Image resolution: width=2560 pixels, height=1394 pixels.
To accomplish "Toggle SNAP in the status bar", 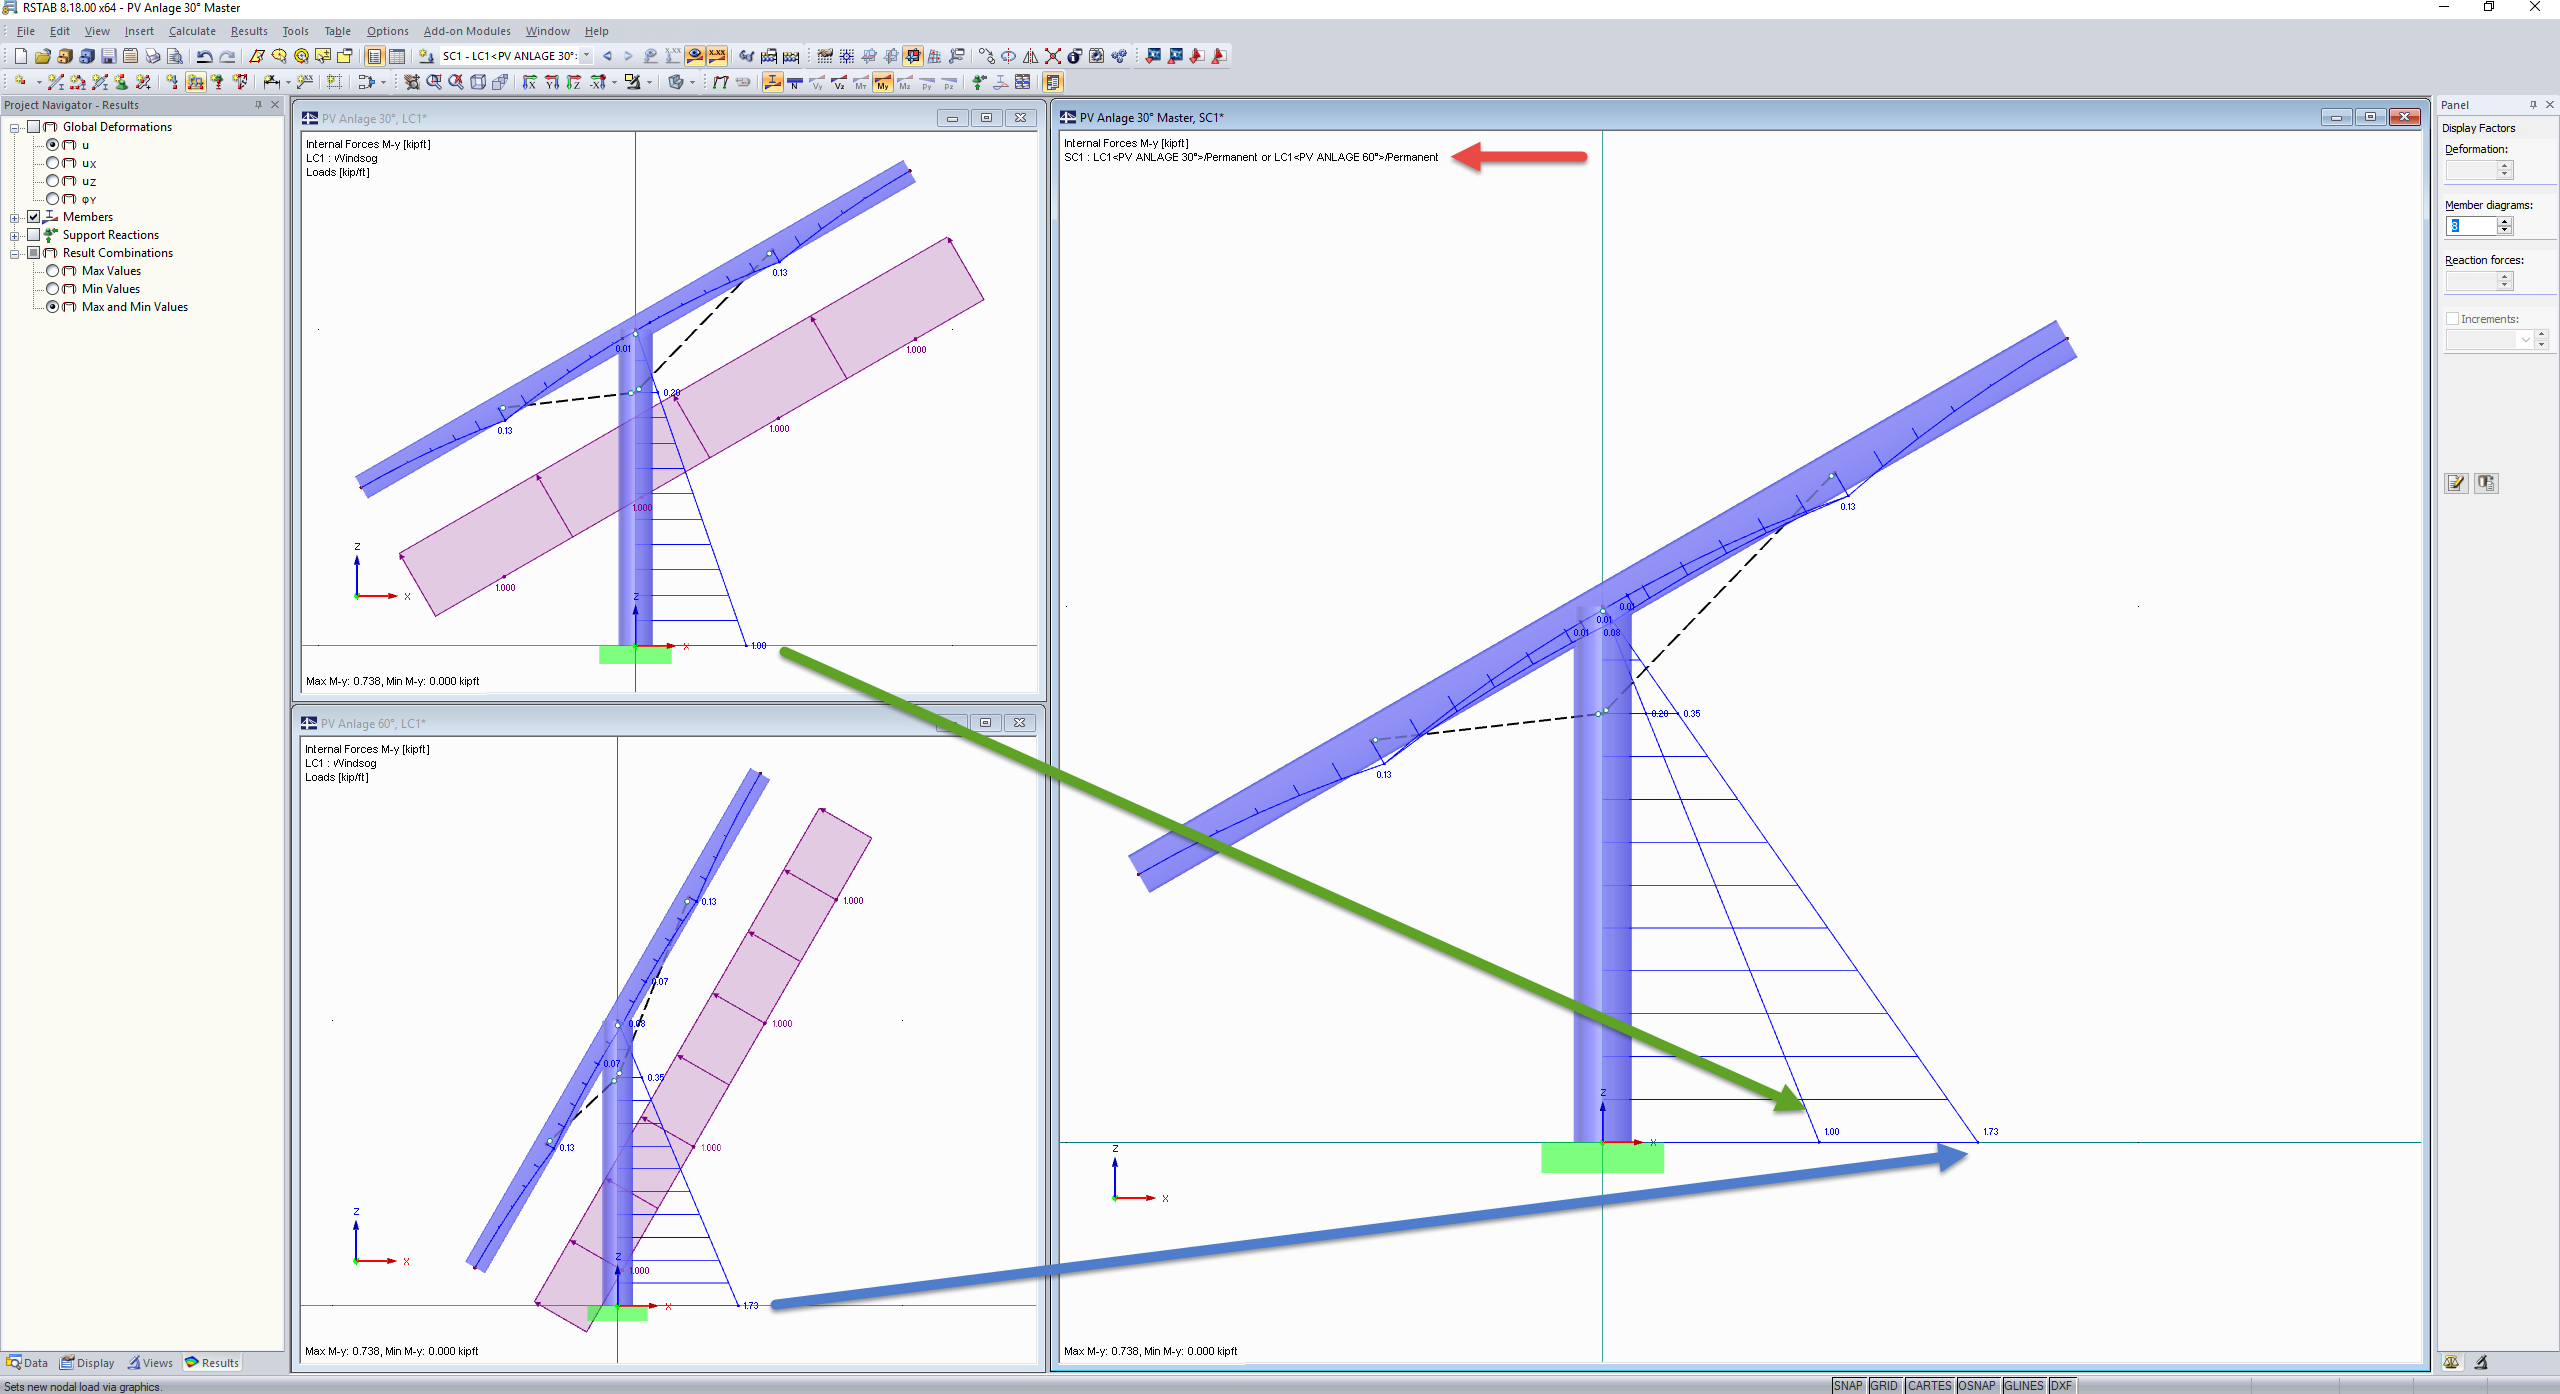I will 1849,1386.
